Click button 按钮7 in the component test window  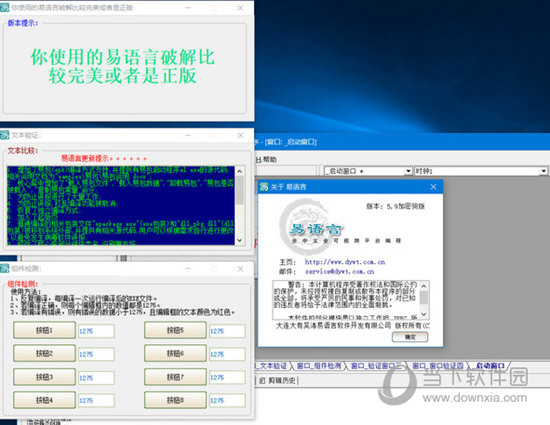tap(175, 377)
